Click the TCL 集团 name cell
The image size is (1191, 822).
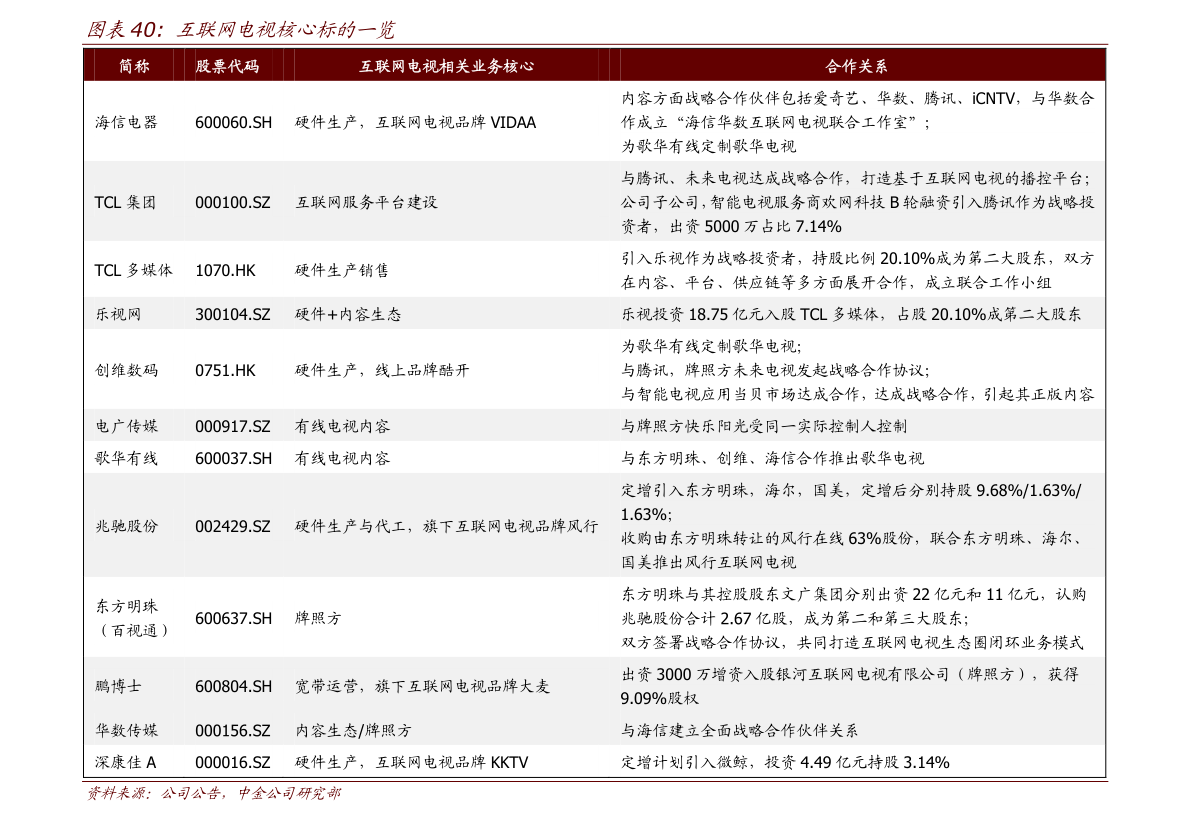[x=125, y=202]
